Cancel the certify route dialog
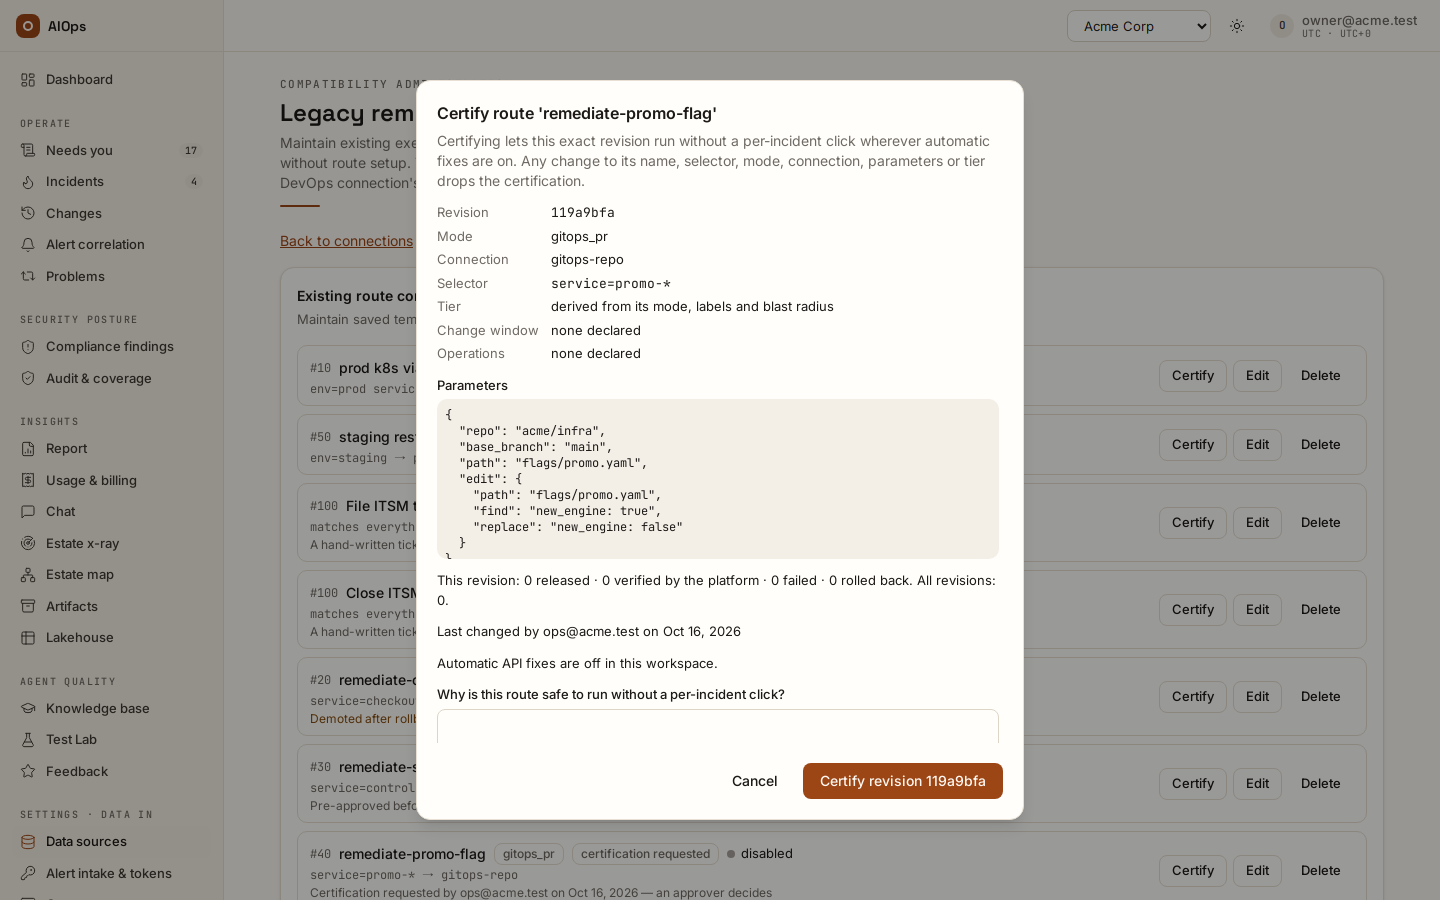Image resolution: width=1440 pixels, height=900 pixels. click(754, 781)
